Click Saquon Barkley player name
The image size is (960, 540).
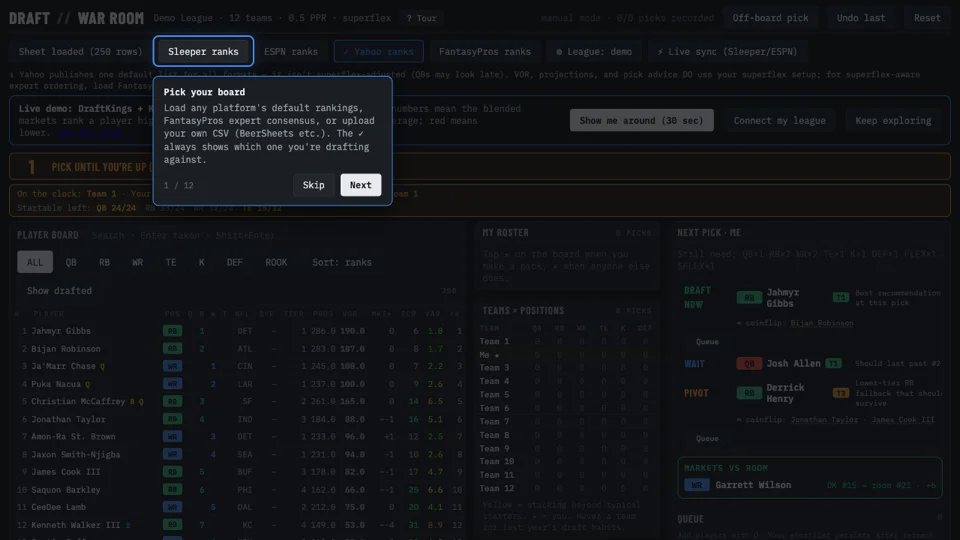click(66, 489)
